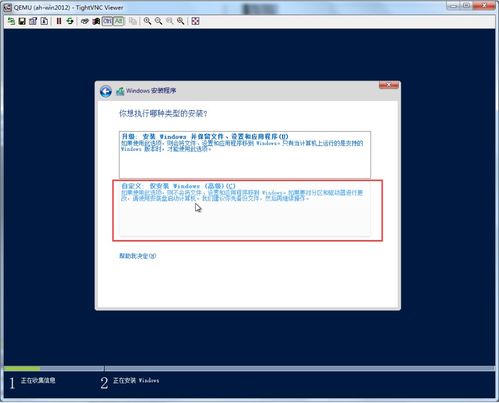Viewport: 499px width, 403px height.
Task: Toggle the Alt key state button
Action: (x=119, y=21)
